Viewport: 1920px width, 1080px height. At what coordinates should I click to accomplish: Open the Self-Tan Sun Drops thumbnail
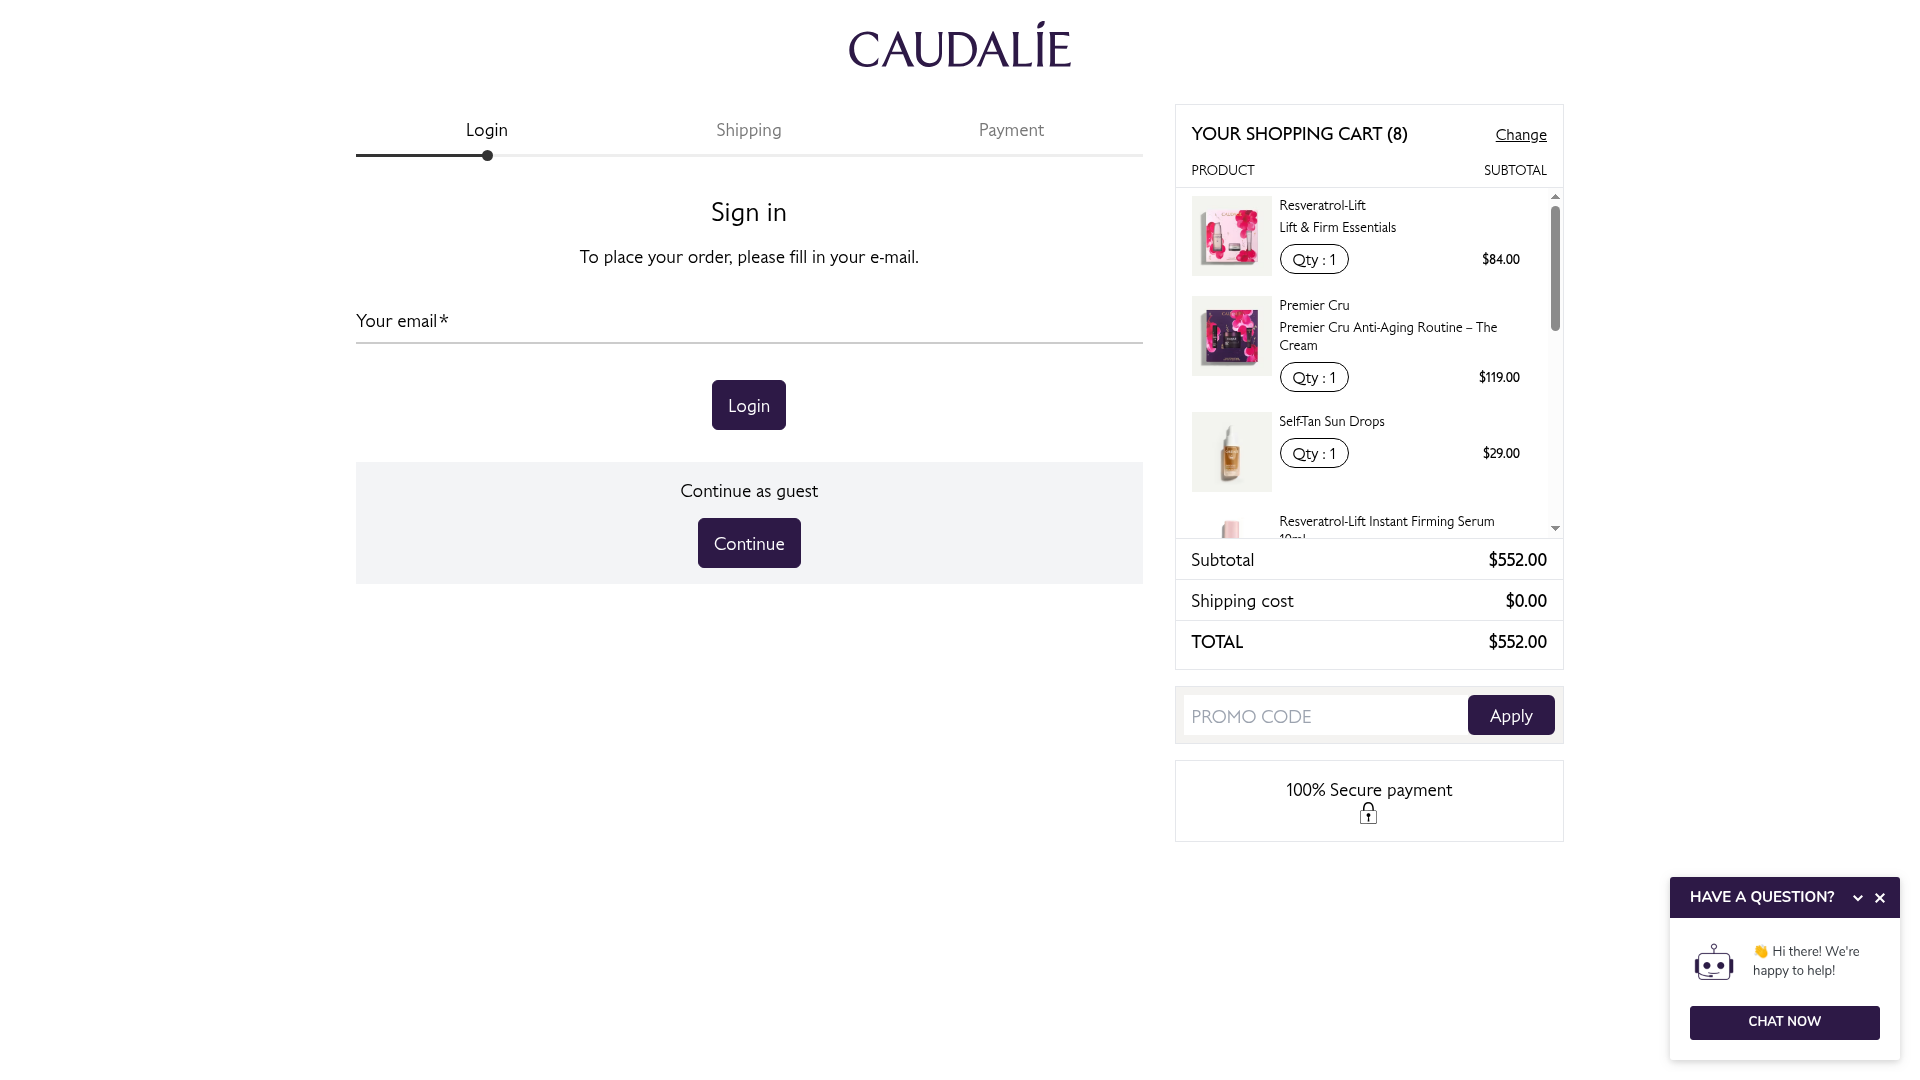1231,452
